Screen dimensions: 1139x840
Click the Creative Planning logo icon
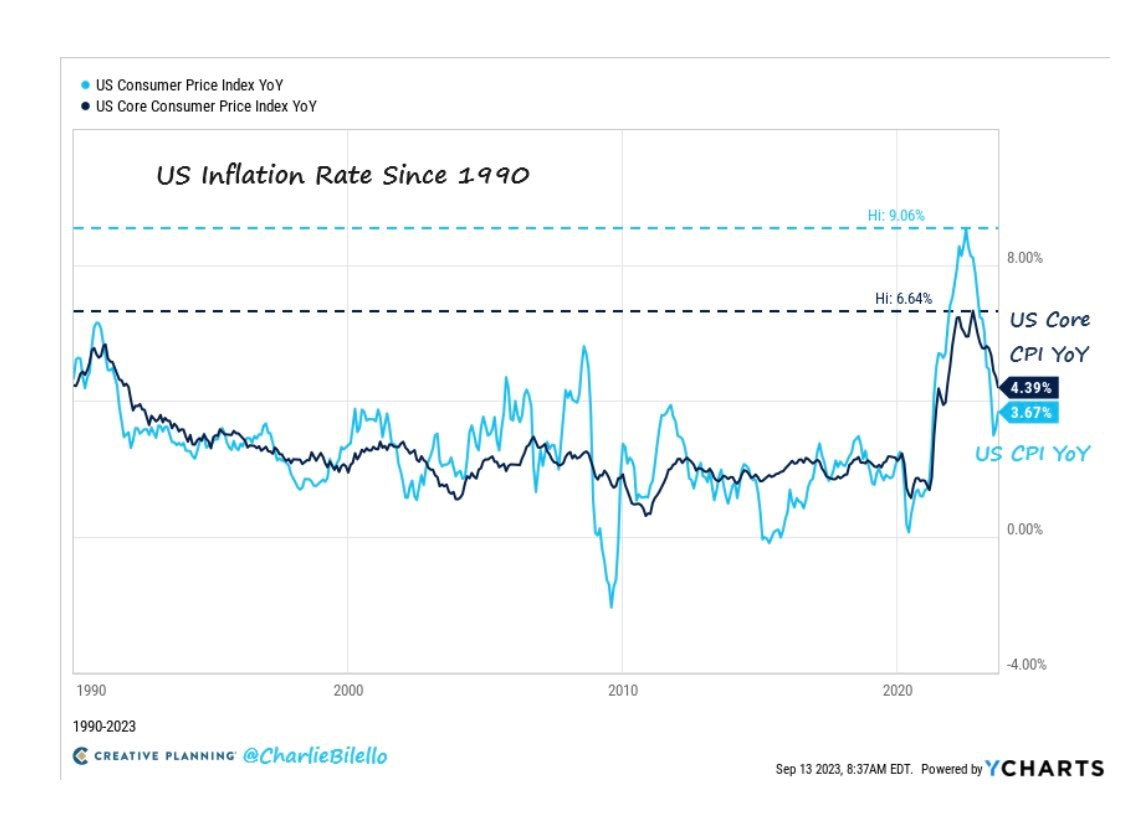tap(82, 756)
